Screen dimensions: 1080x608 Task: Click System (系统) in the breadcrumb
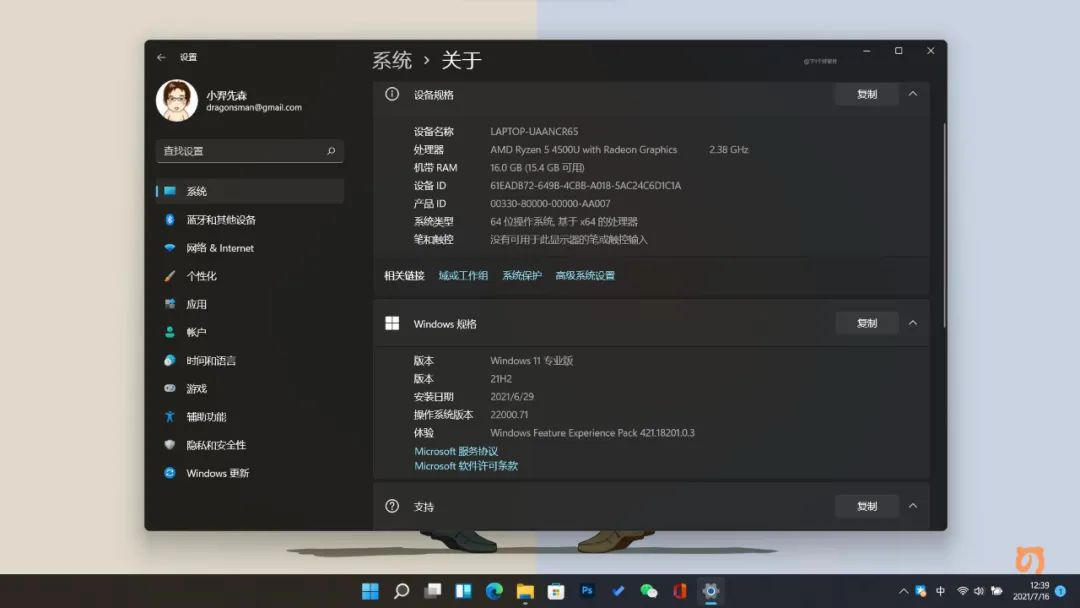392,61
